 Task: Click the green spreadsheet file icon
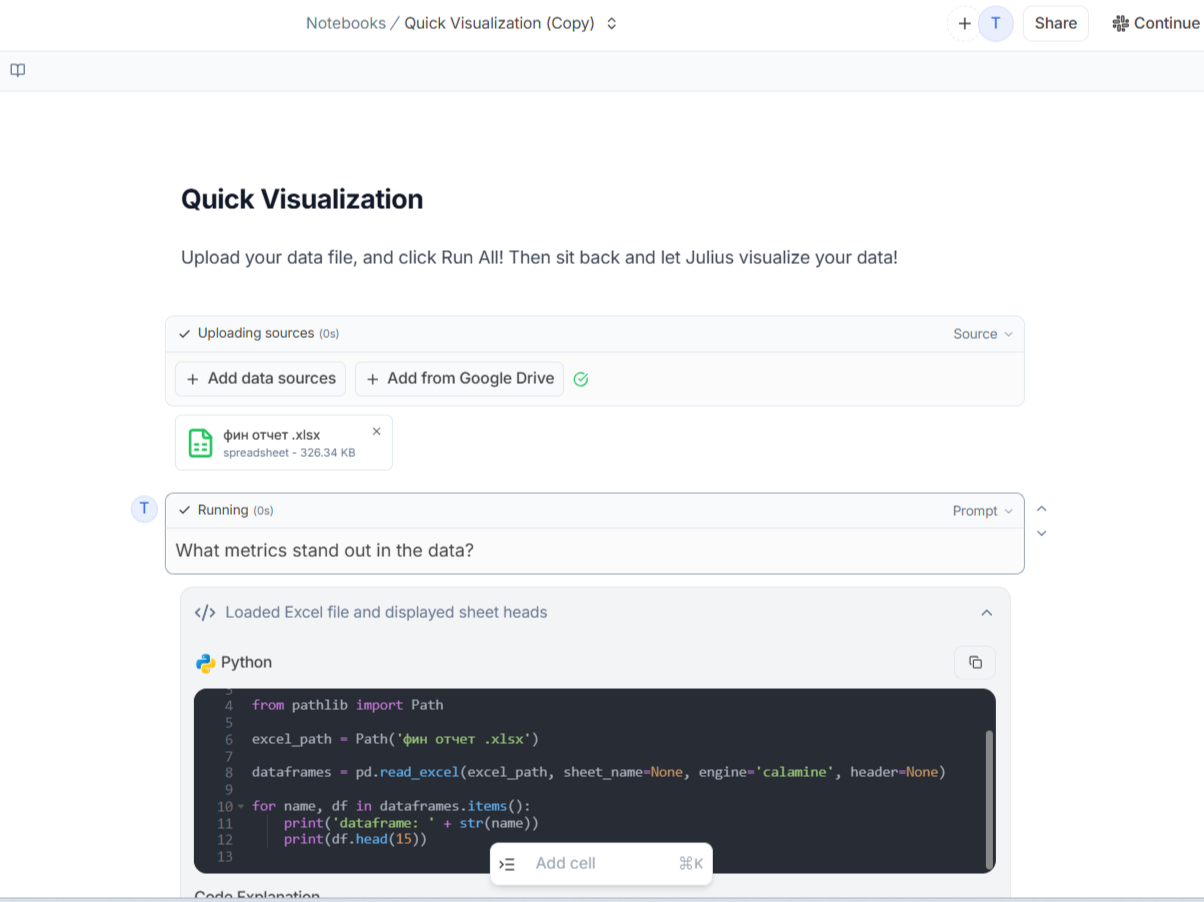pos(201,443)
